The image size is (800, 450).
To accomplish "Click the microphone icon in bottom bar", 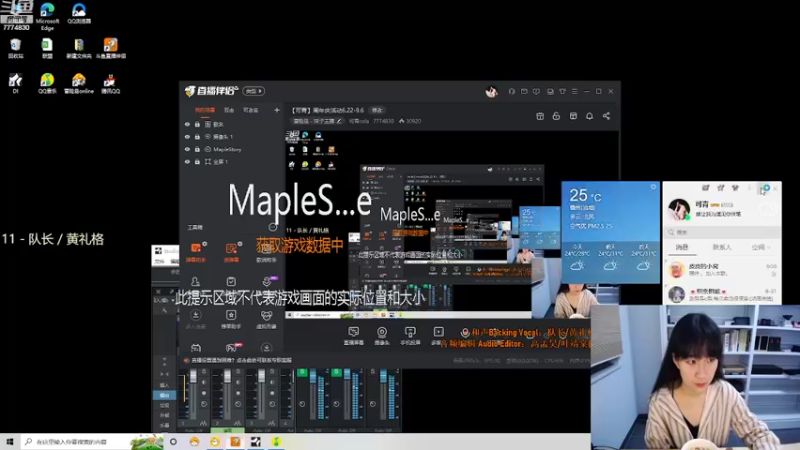I will [465, 333].
